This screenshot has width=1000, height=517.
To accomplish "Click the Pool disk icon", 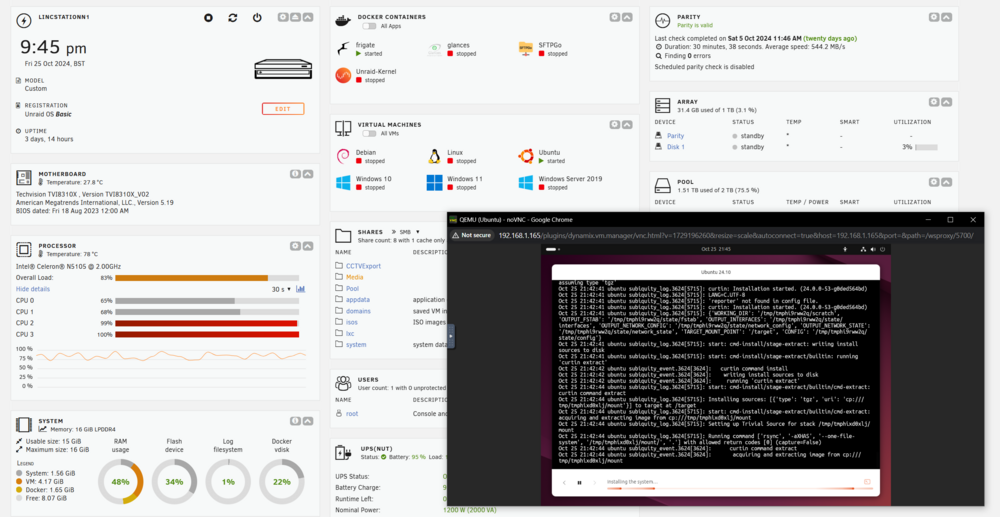I will click(x=663, y=186).
